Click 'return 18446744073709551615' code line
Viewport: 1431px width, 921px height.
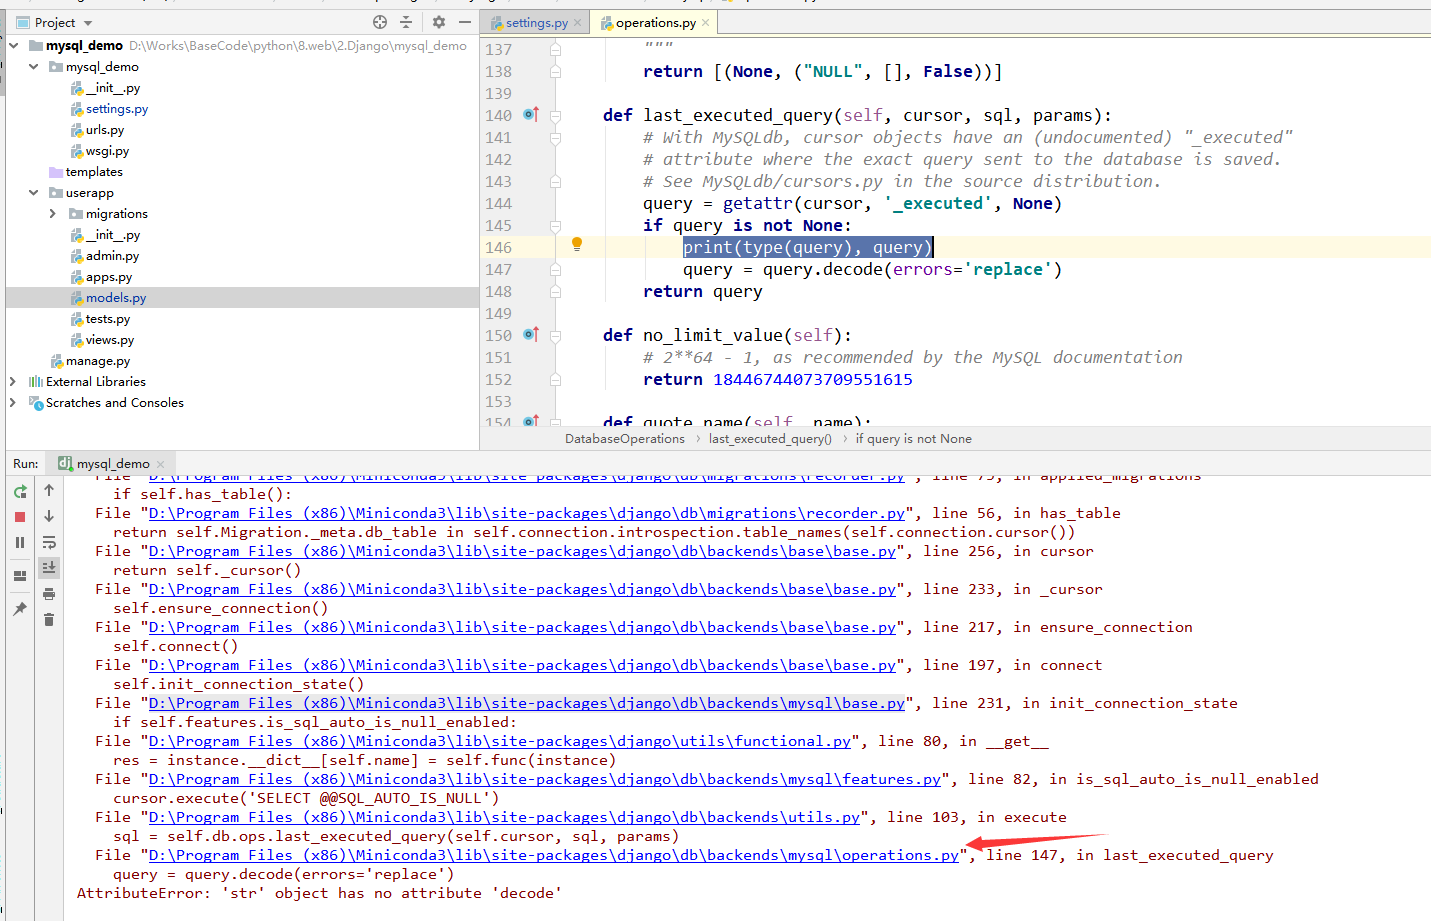[778, 380]
